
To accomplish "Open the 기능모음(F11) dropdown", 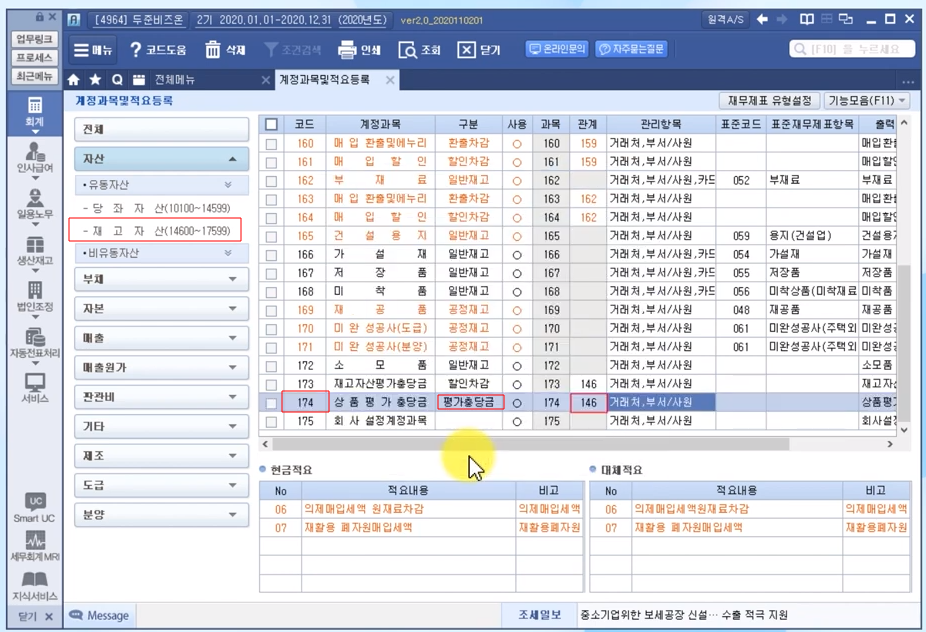I will [x=866, y=101].
